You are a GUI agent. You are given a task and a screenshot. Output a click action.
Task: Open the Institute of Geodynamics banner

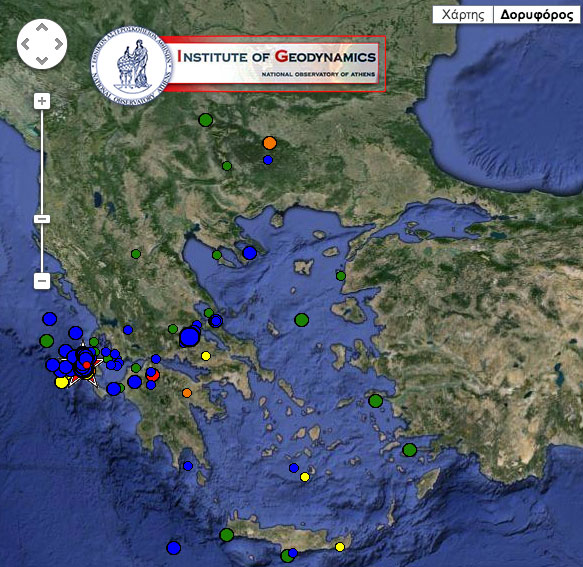pyautogui.click(x=274, y=64)
